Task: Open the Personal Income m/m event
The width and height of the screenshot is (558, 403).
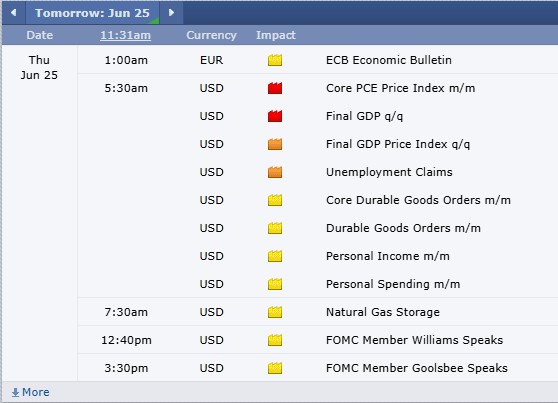Action: pos(388,256)
